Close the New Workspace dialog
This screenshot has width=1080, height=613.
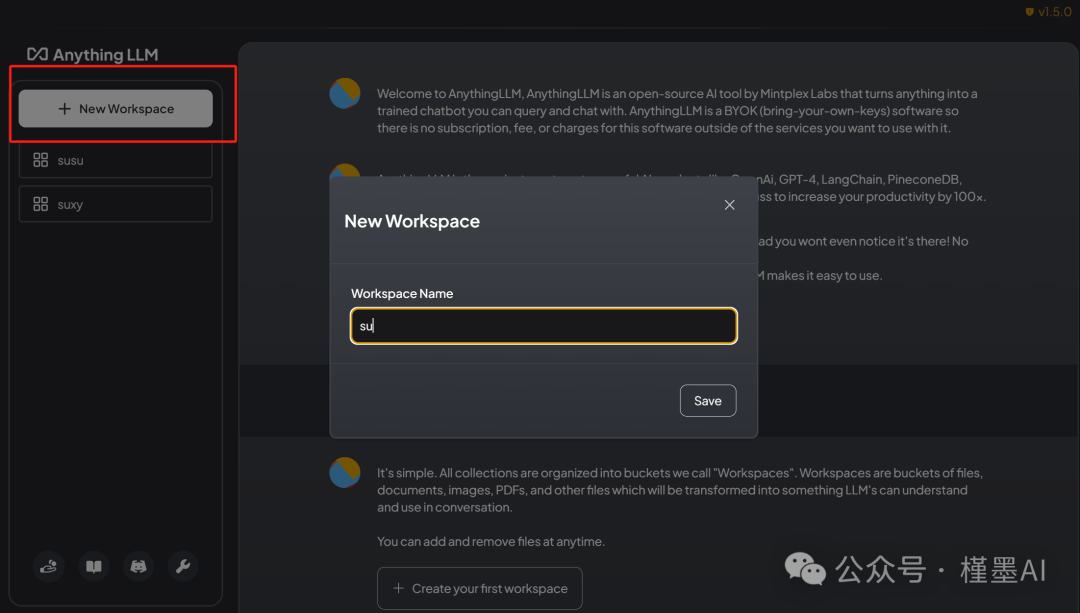(729, 205)
